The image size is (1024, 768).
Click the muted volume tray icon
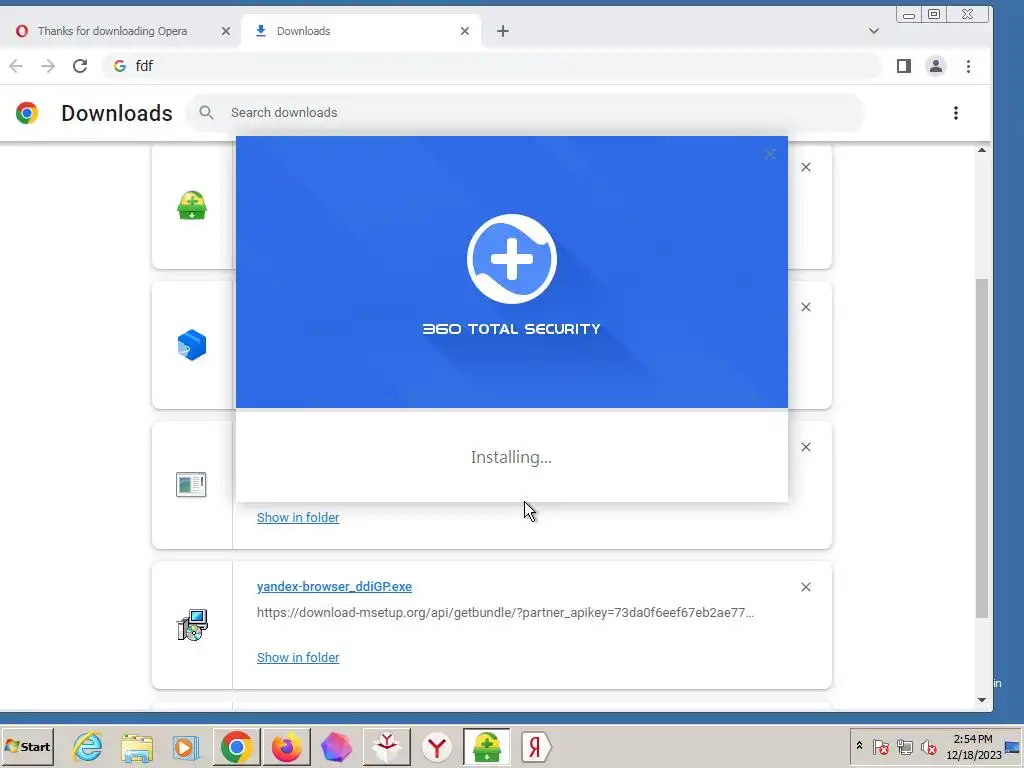(928, 746)
